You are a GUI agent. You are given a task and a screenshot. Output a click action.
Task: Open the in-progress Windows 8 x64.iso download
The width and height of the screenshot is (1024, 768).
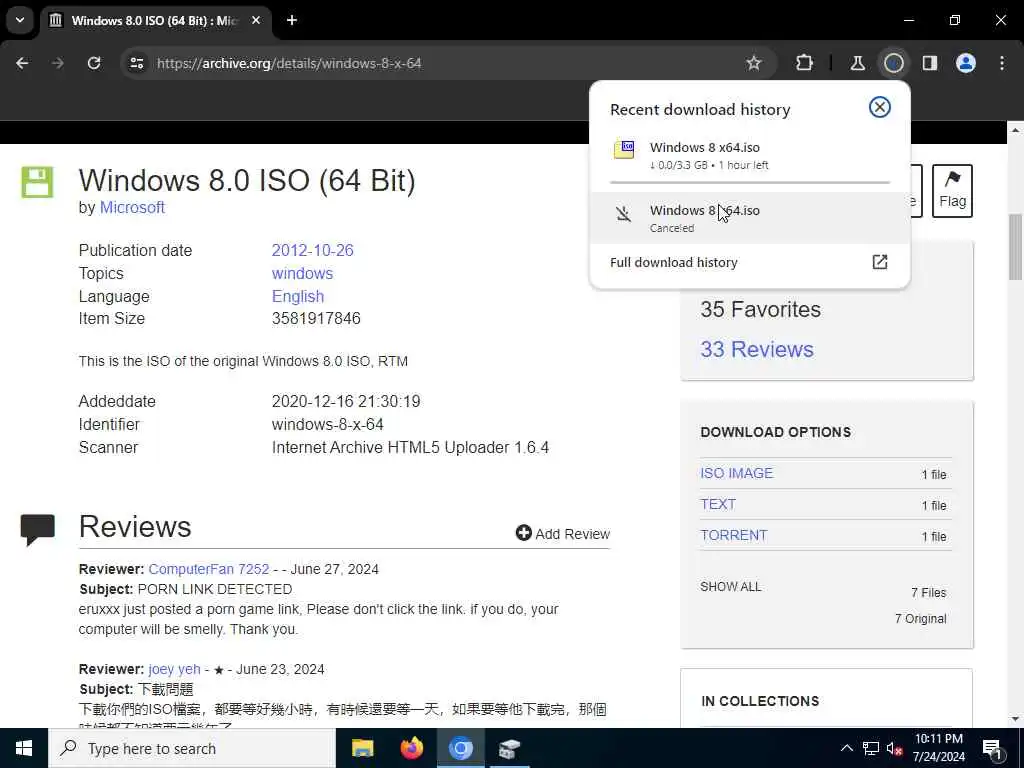(x=750, y=155)
